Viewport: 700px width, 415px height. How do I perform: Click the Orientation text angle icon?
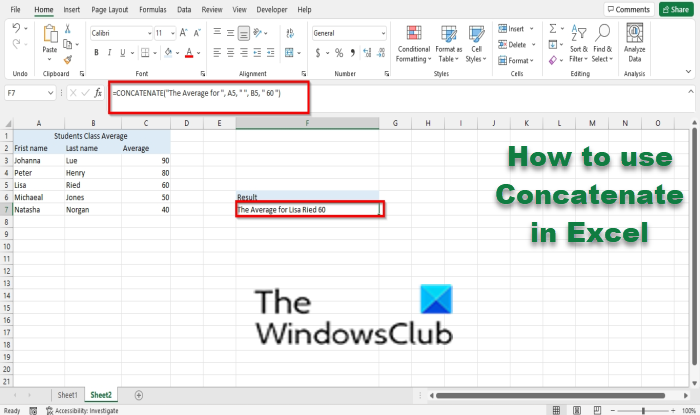coord(258,32)
